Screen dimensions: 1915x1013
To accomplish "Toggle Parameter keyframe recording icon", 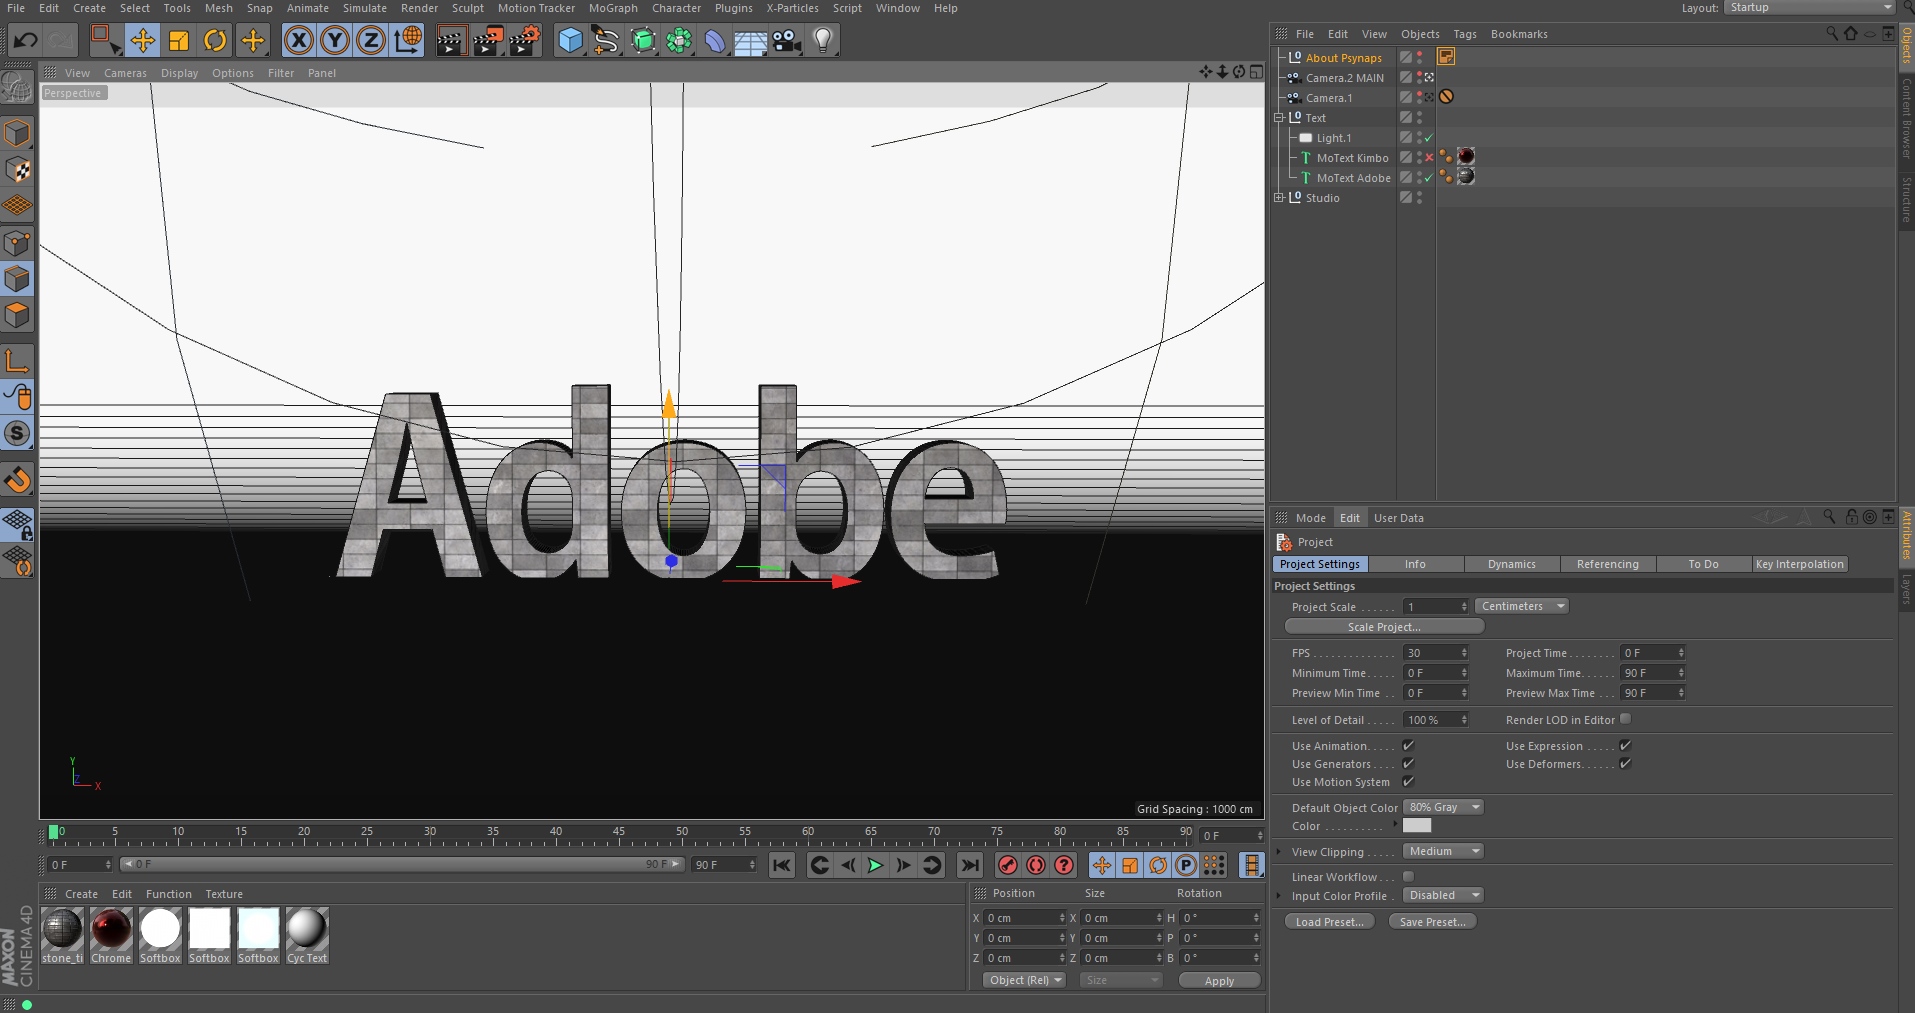I will (1186, 866).
